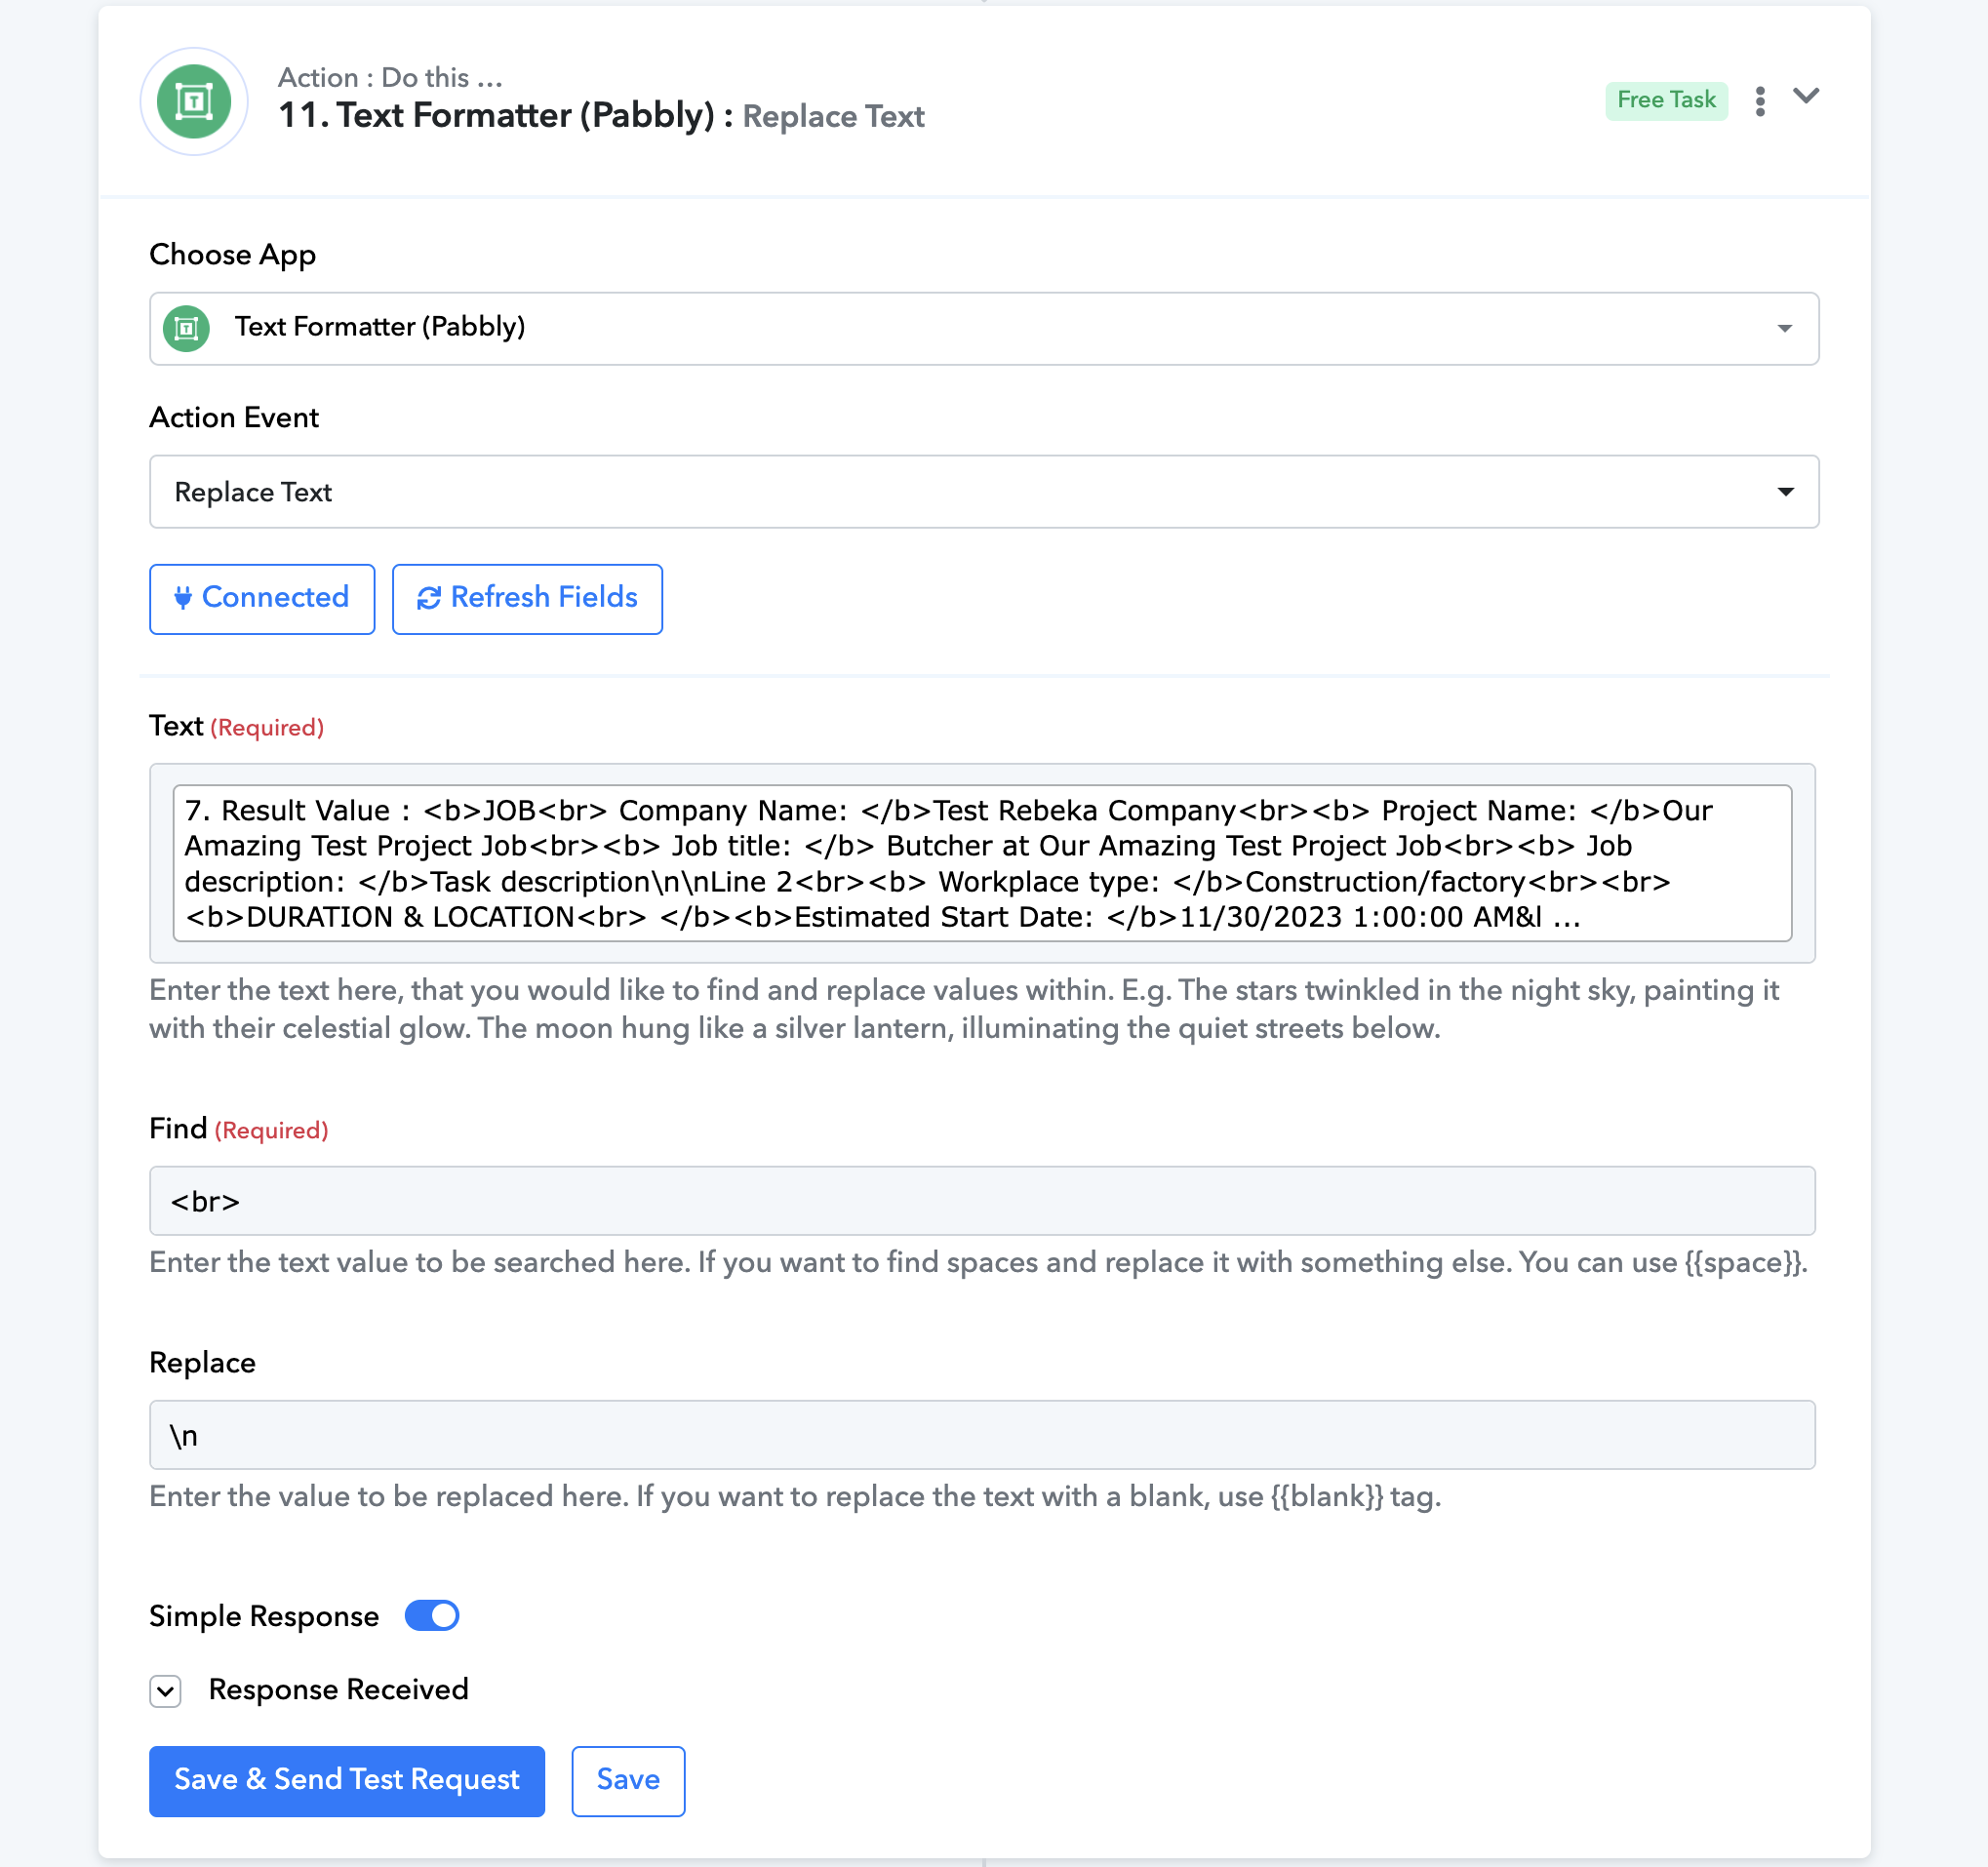1988x1867 pixels.
Task: Collapse the action step with the chevron
Action: pos(1806,96)
